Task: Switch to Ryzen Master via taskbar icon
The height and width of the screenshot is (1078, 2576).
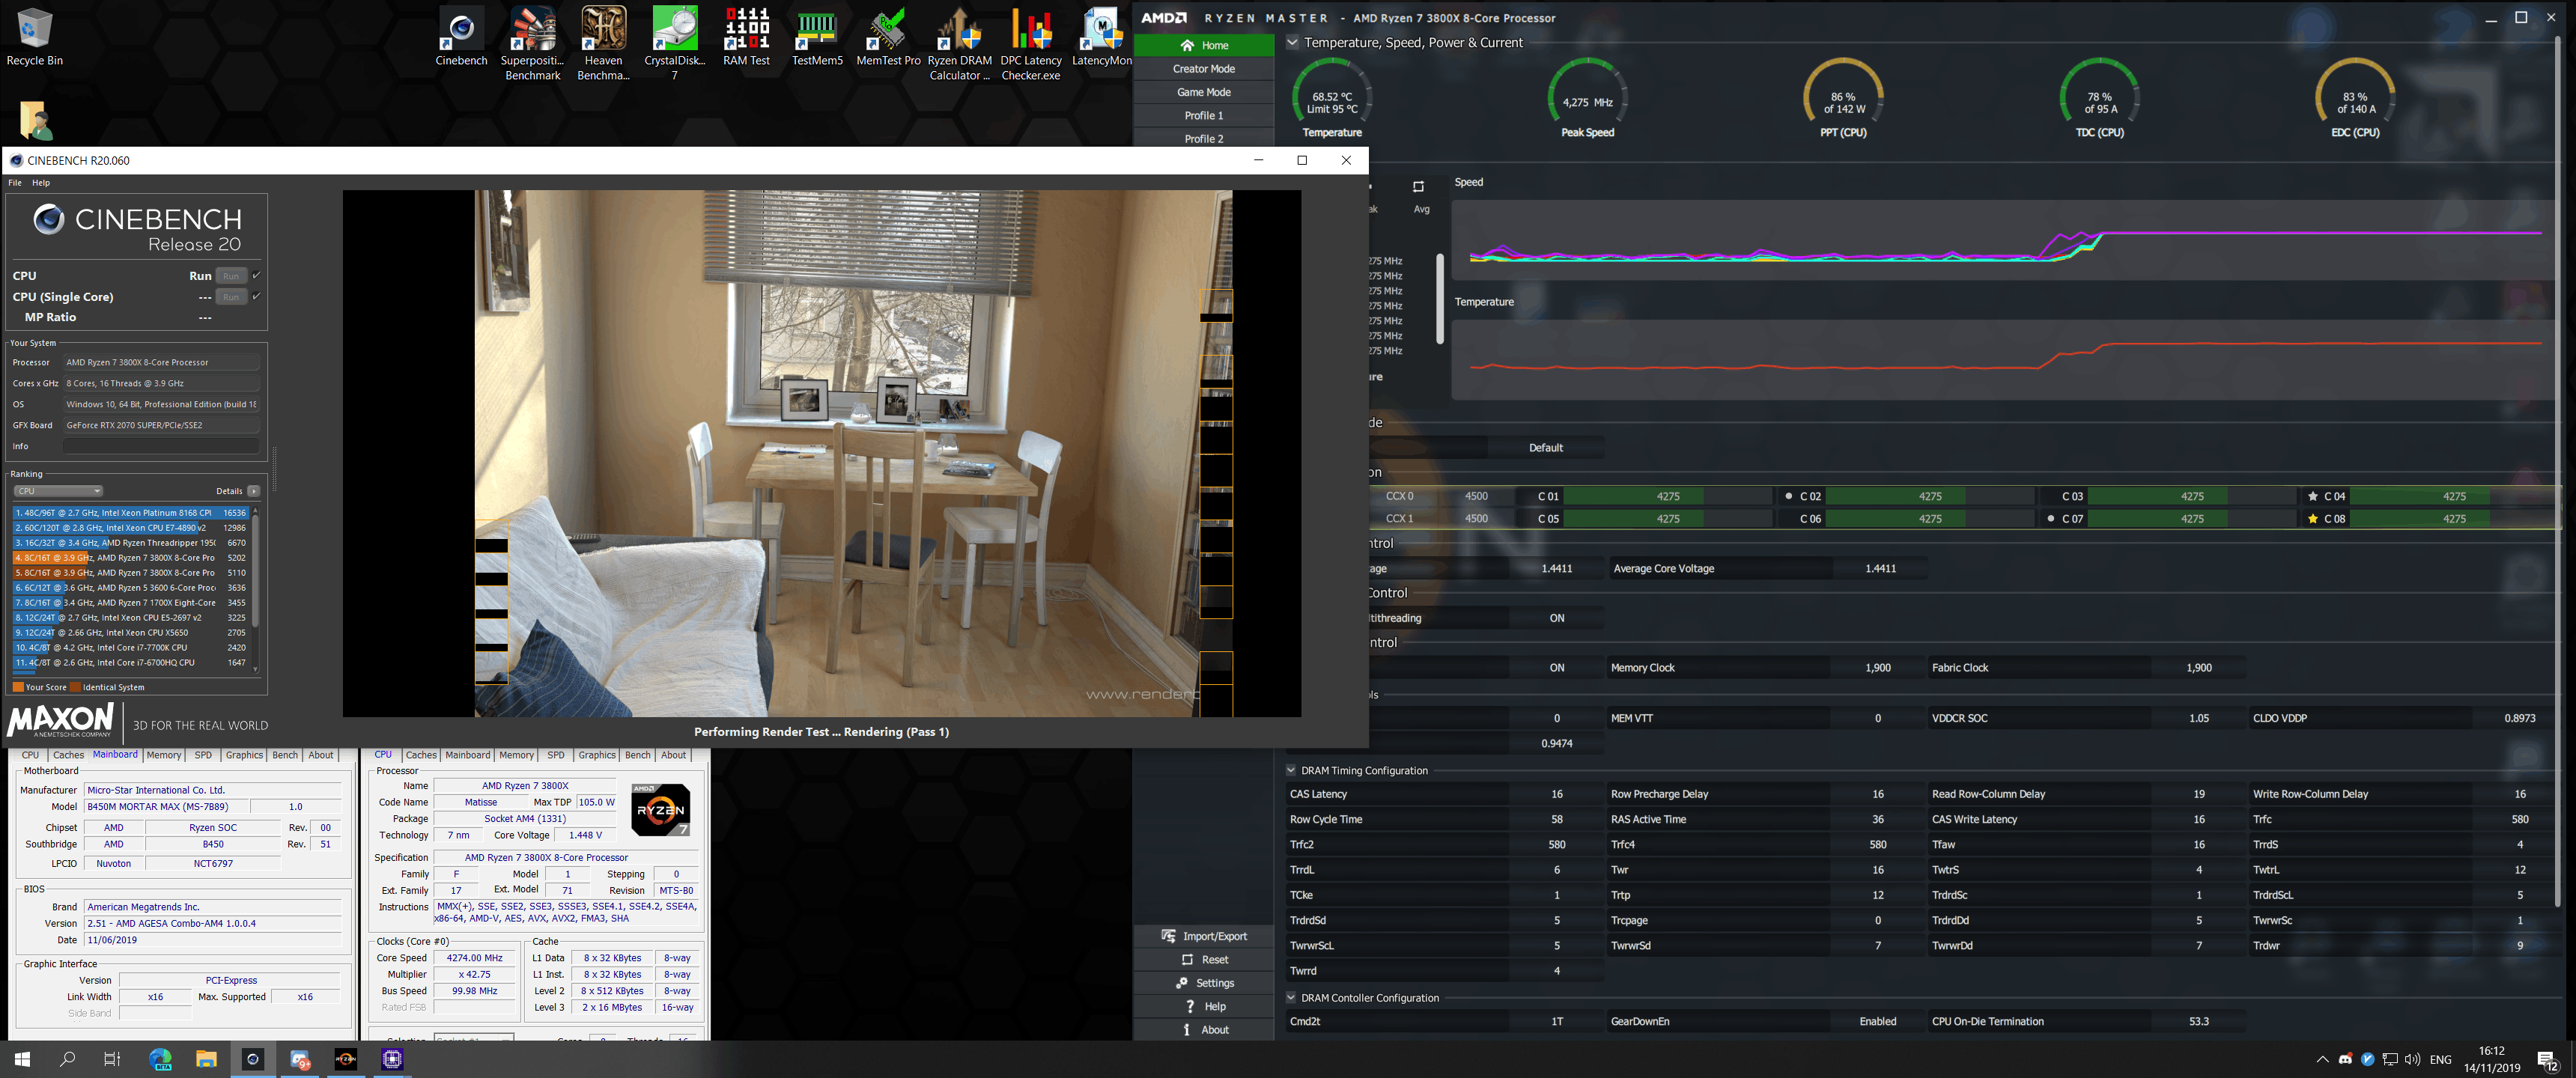Action: click(345, 1059)
